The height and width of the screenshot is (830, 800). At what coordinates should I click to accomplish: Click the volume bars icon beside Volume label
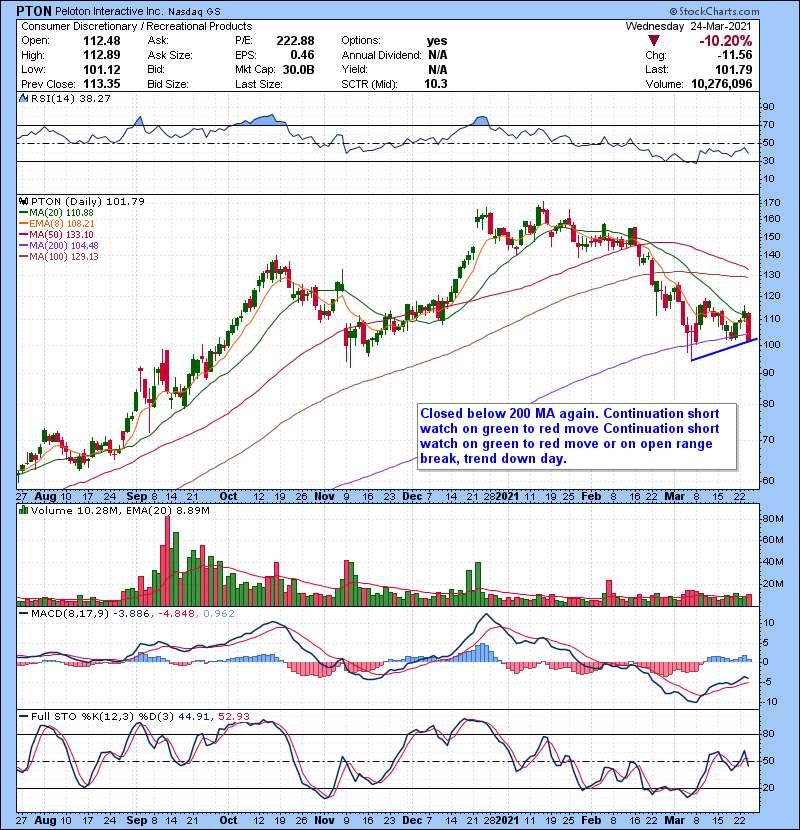point(23,510)
